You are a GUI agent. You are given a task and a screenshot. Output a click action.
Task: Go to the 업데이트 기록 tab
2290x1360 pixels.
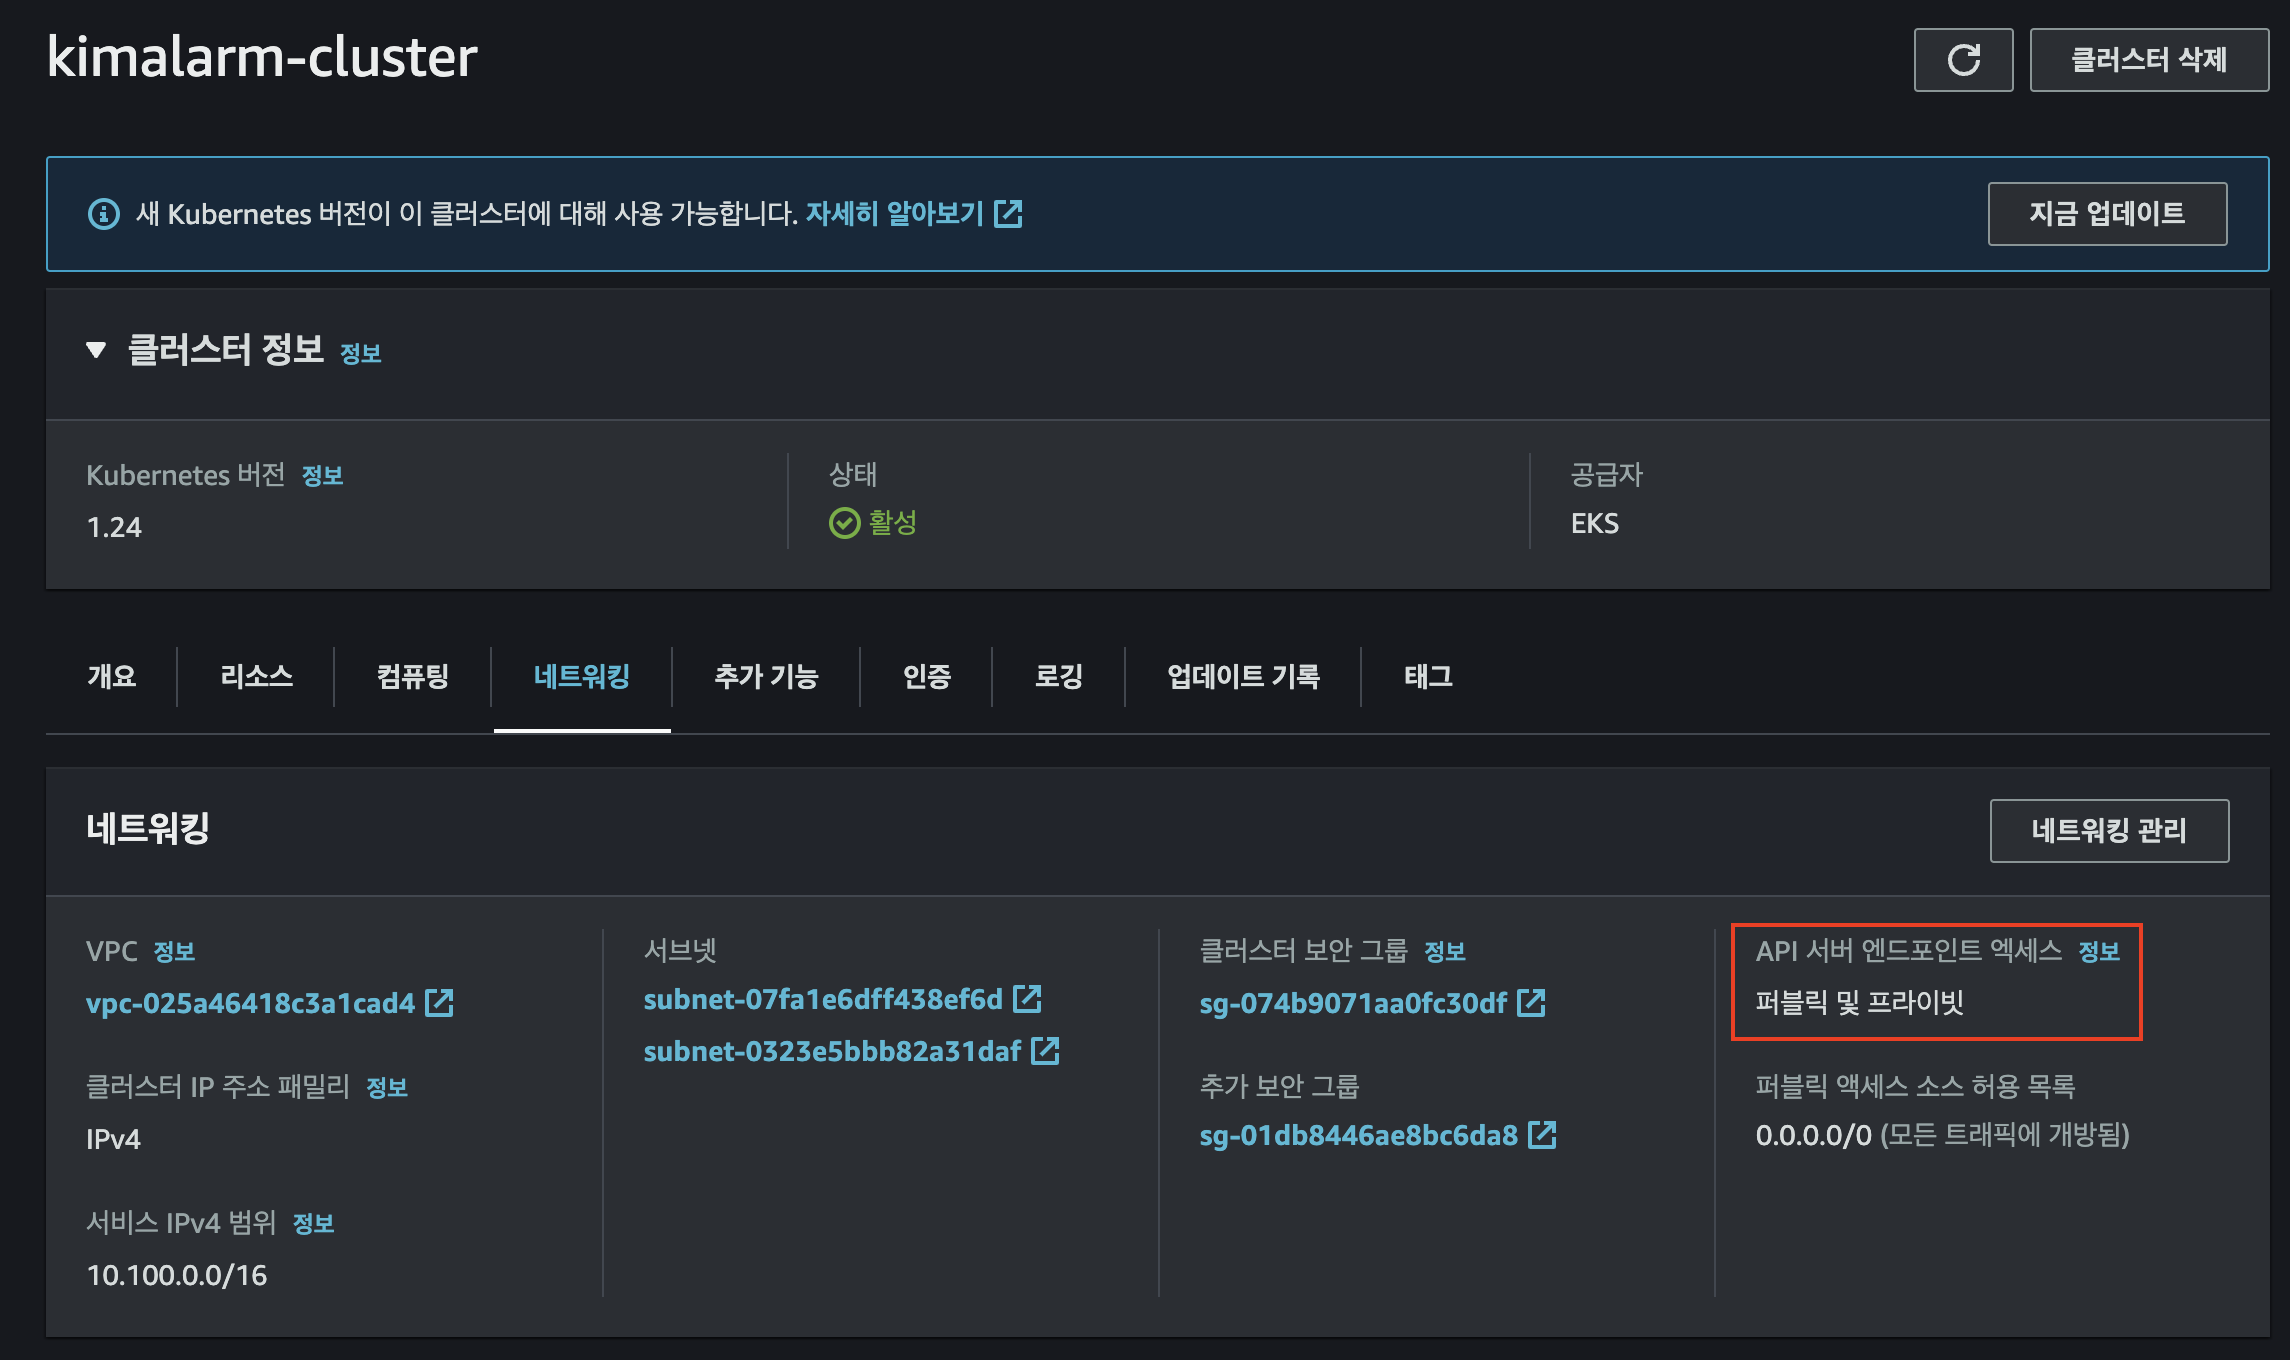(x=1243, y=677)
